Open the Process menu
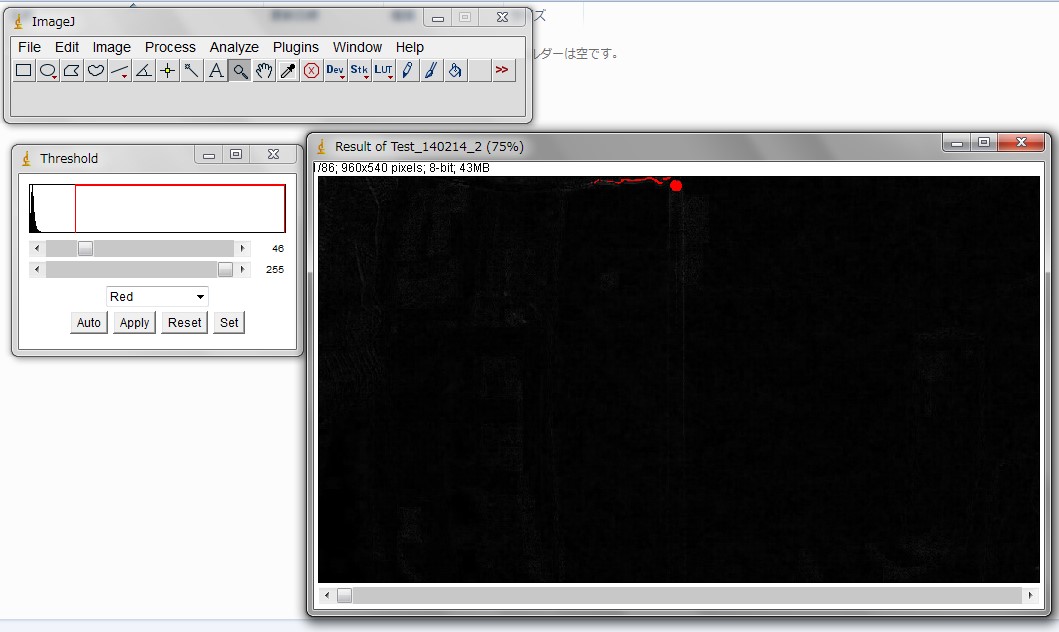This screenshot has width=1059, height=632. (170, 47)
